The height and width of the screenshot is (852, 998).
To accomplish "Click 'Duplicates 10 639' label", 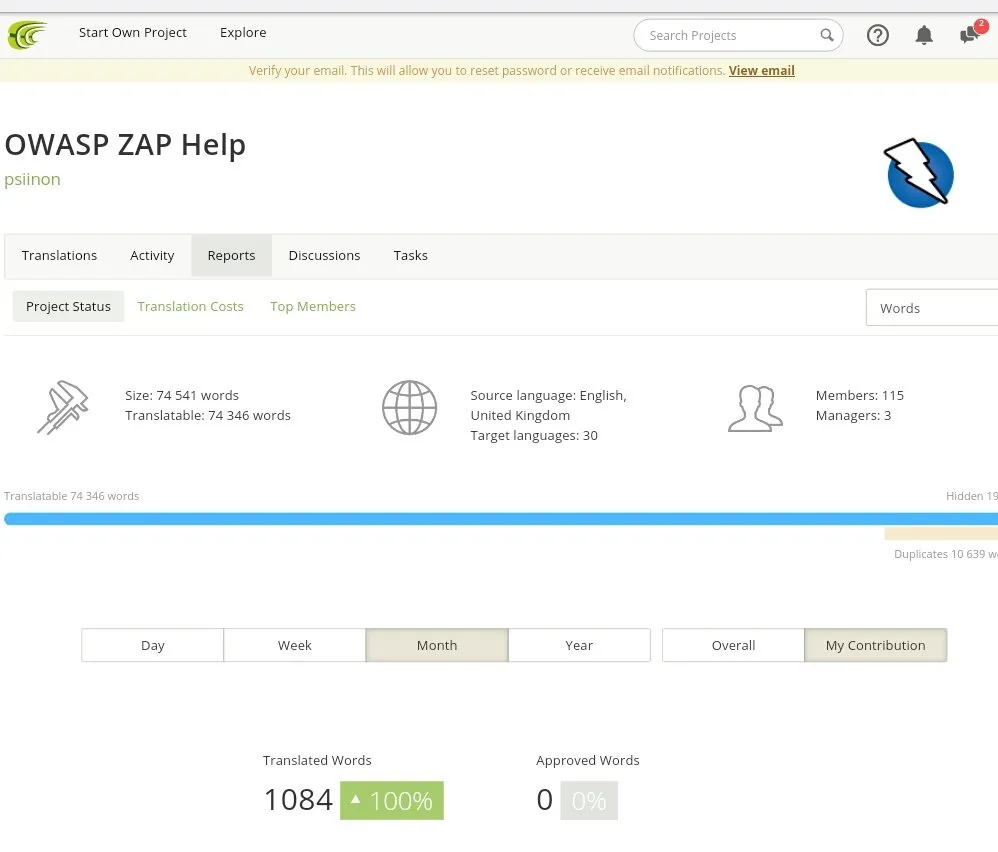I will pyautogui.click(x=946, y=554).
